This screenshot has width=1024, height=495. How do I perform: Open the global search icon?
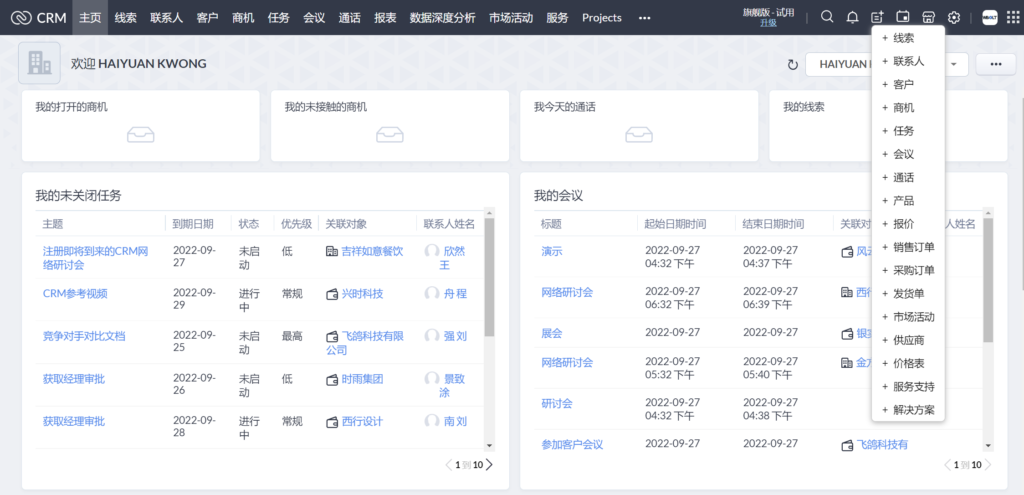click(826, 17)
